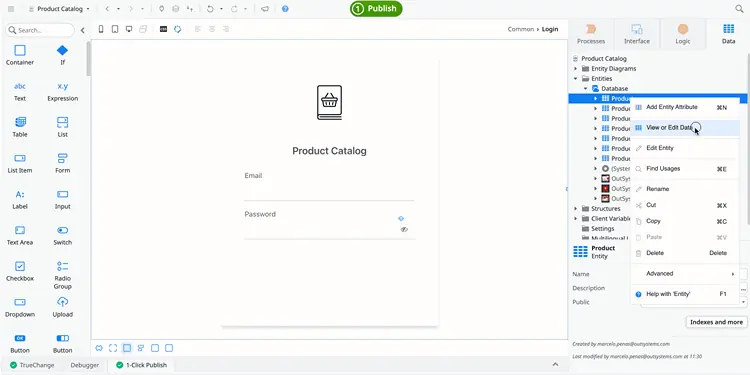Open the Product Catalog module dropdown
The image size is (750, 375).
point(59,9)
